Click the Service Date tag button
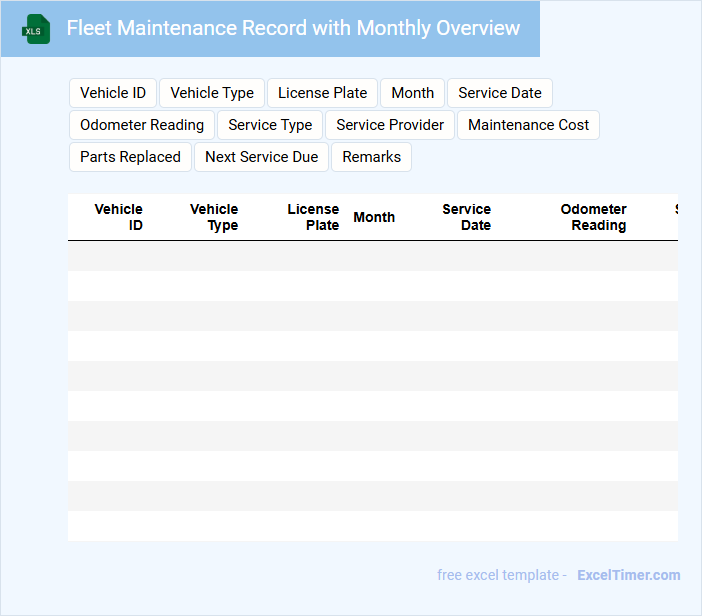The image size is (702, 616). [x=499, y=93]
